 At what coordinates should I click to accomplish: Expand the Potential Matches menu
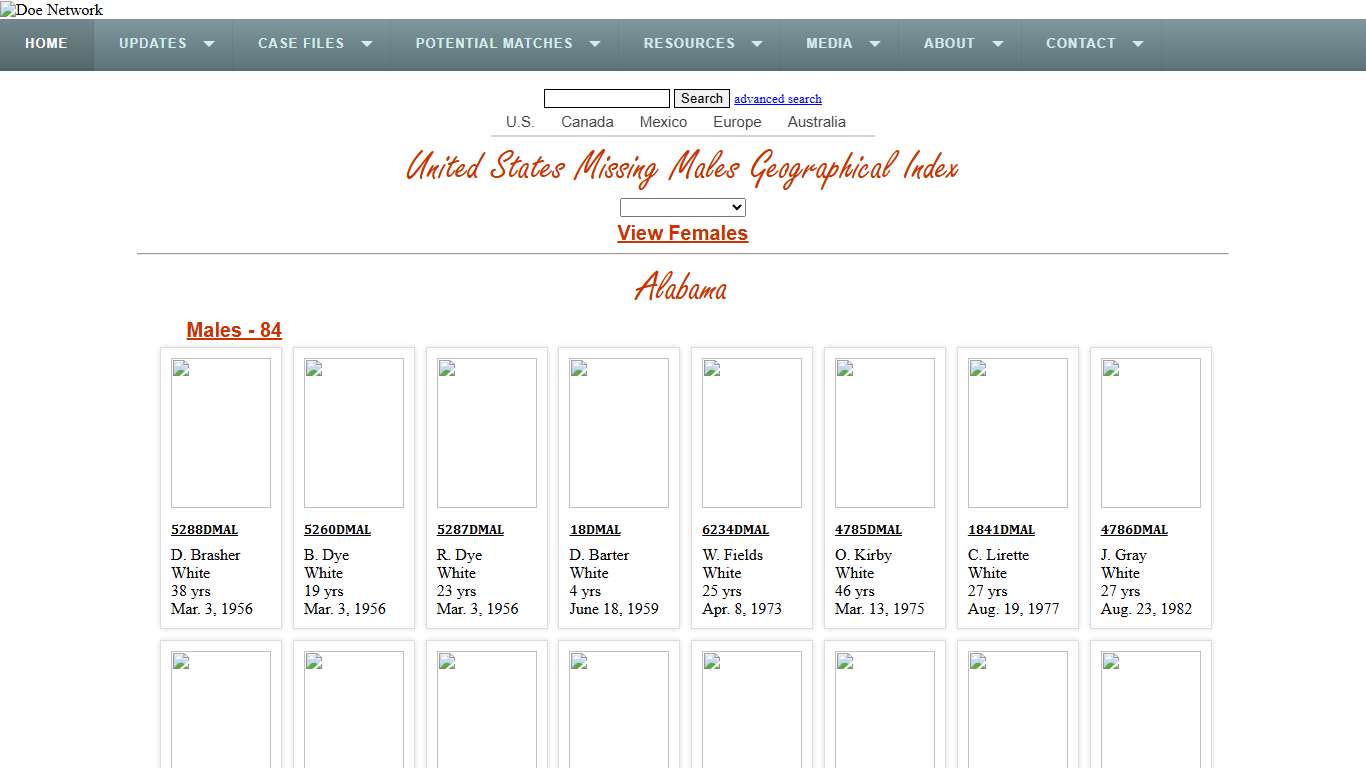point(494,44)
